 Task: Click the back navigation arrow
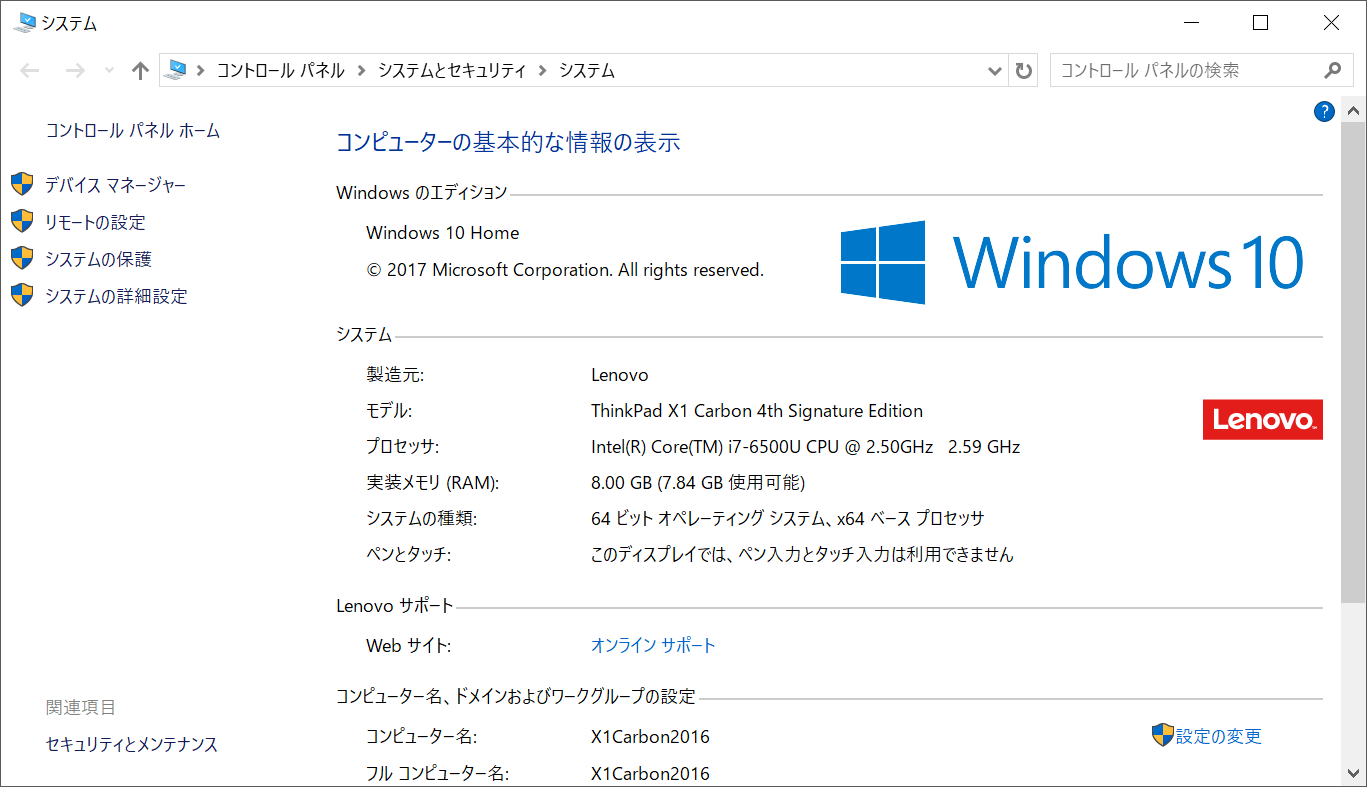tap(30, 71)
